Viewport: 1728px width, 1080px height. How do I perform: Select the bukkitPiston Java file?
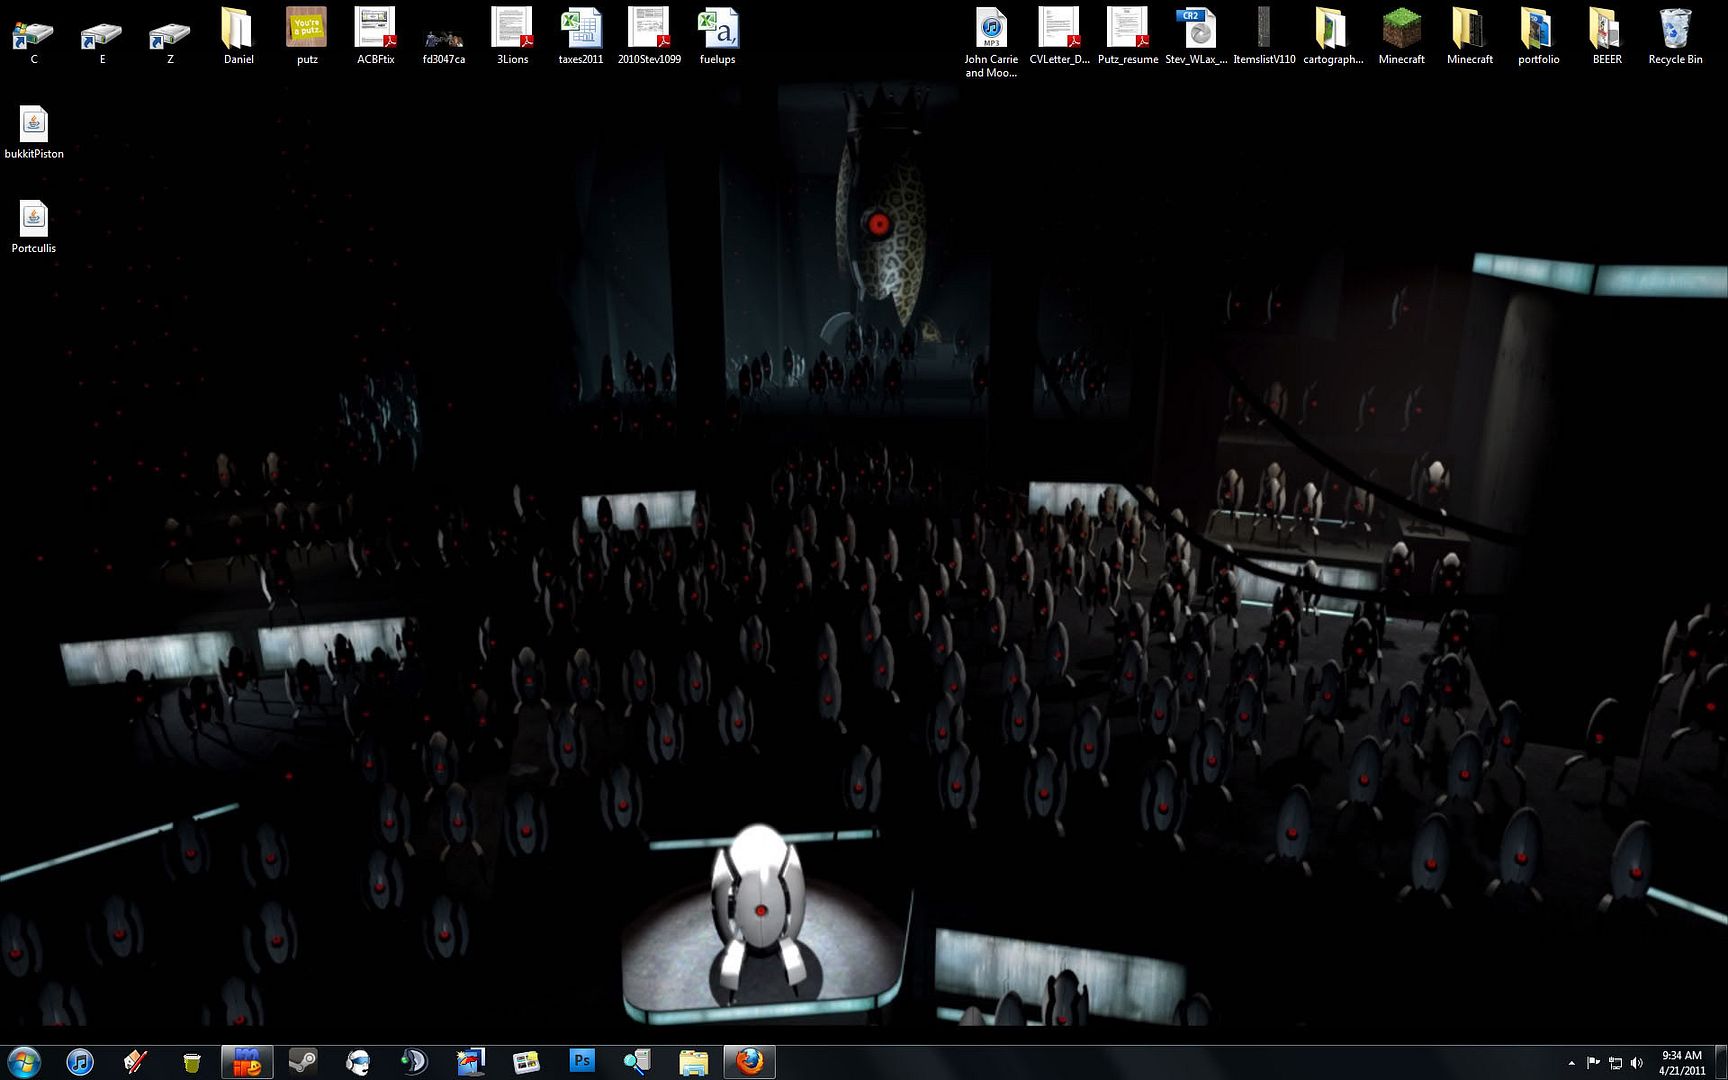[x=34, y=131]
